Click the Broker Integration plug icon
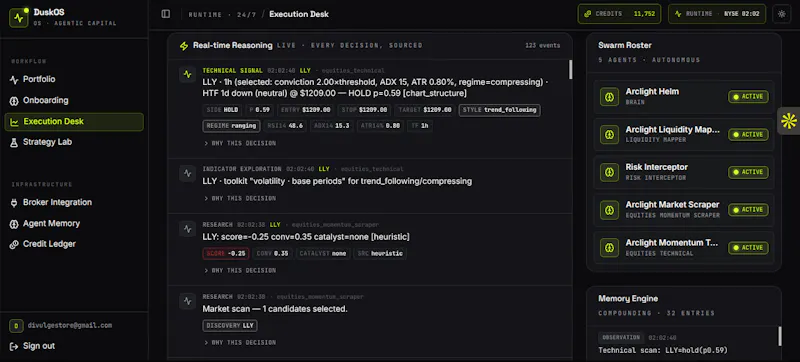The image size is (800, 362). pos(14,202)
